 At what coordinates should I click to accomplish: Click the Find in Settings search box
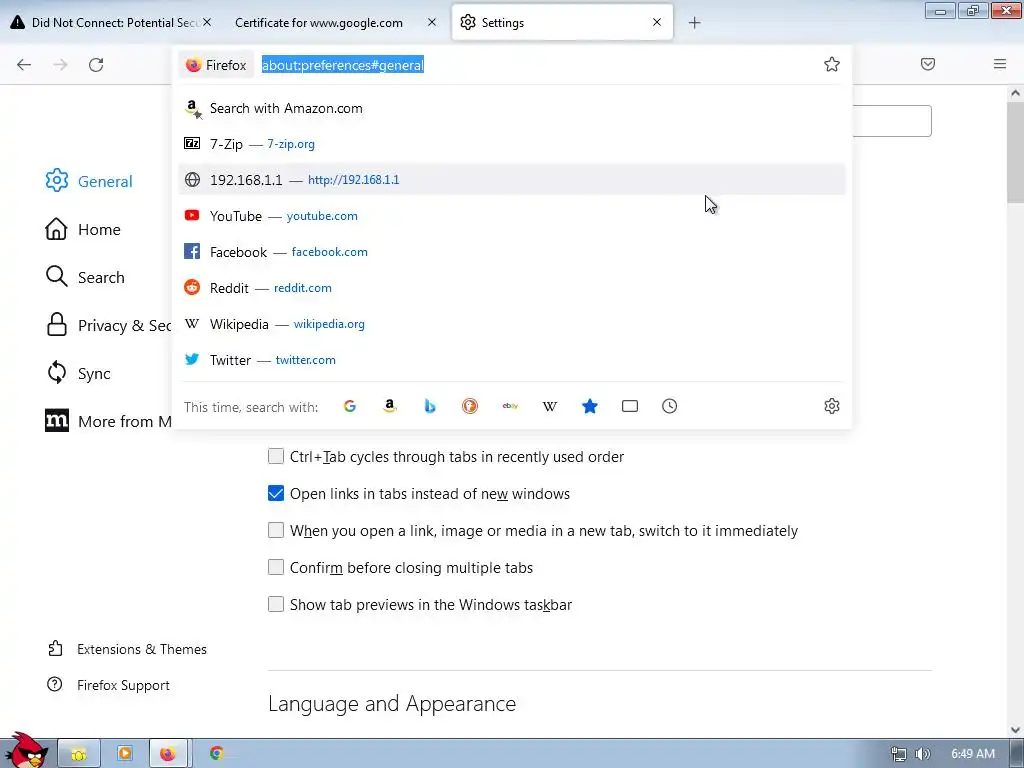pyautogui.click(x=892, y=121)
